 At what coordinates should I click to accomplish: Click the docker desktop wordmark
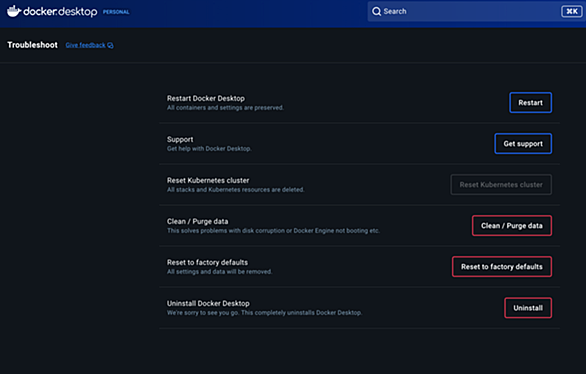tap(60, 12)
